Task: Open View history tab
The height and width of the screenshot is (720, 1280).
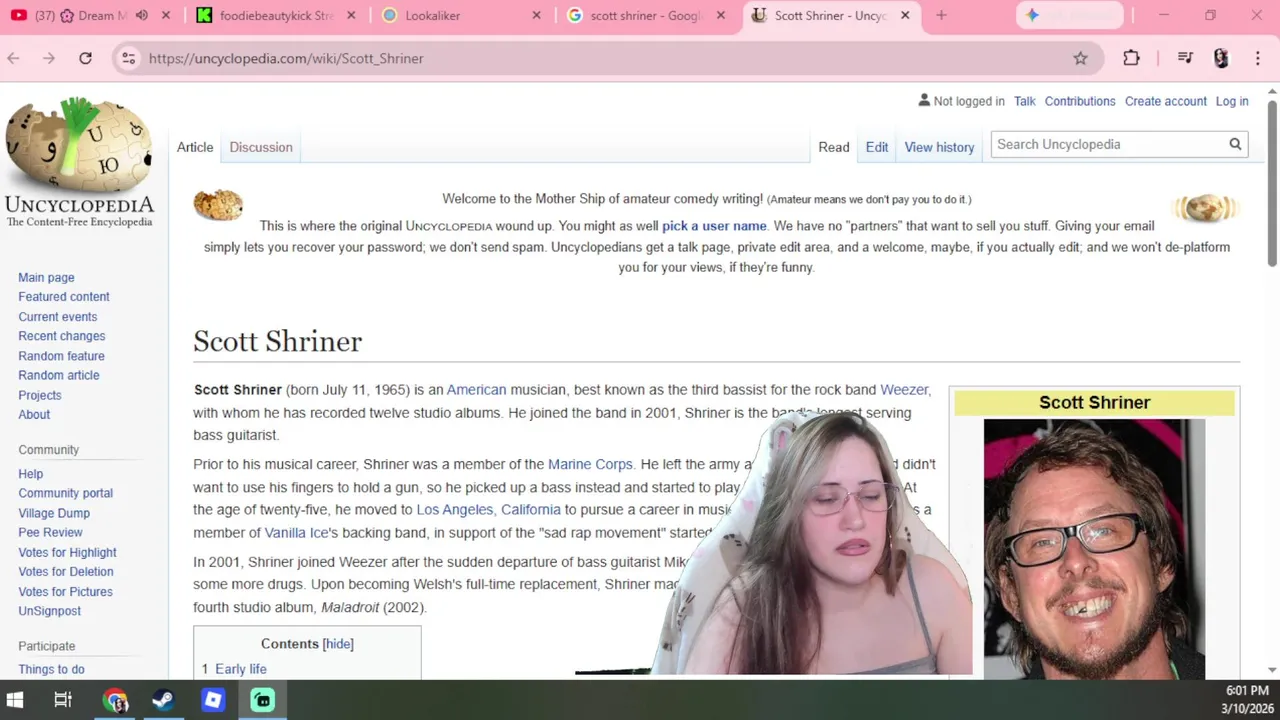Action: 939,147
